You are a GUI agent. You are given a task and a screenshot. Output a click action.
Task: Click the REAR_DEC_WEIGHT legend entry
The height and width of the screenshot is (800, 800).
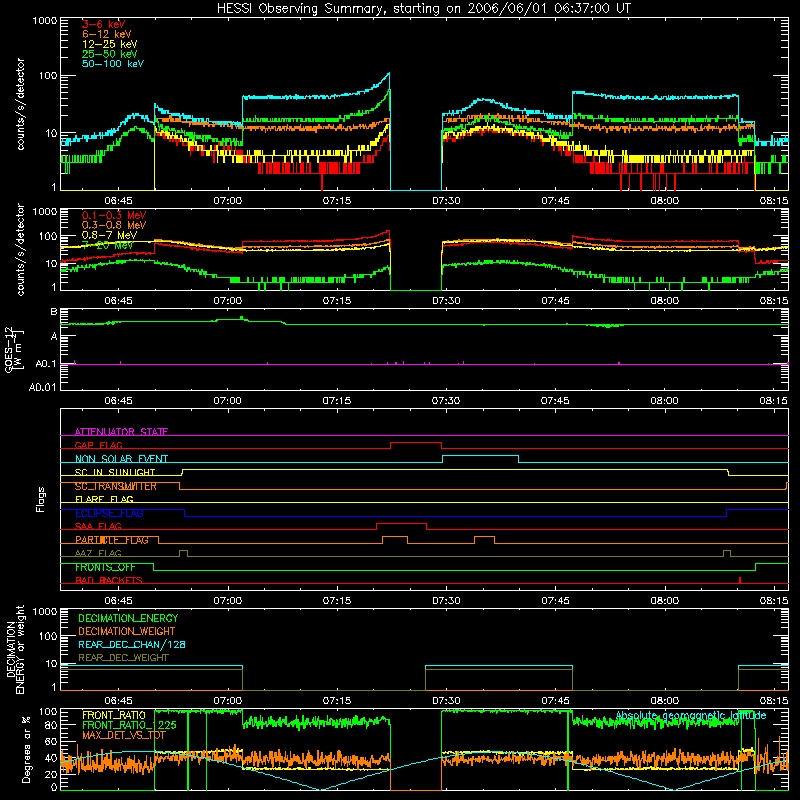coord(123,658)
